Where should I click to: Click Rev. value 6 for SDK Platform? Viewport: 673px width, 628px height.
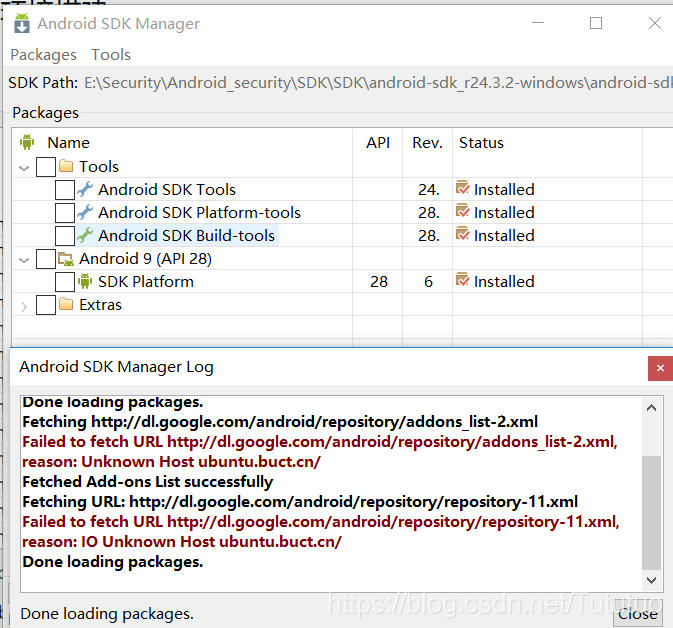(428, 282)
